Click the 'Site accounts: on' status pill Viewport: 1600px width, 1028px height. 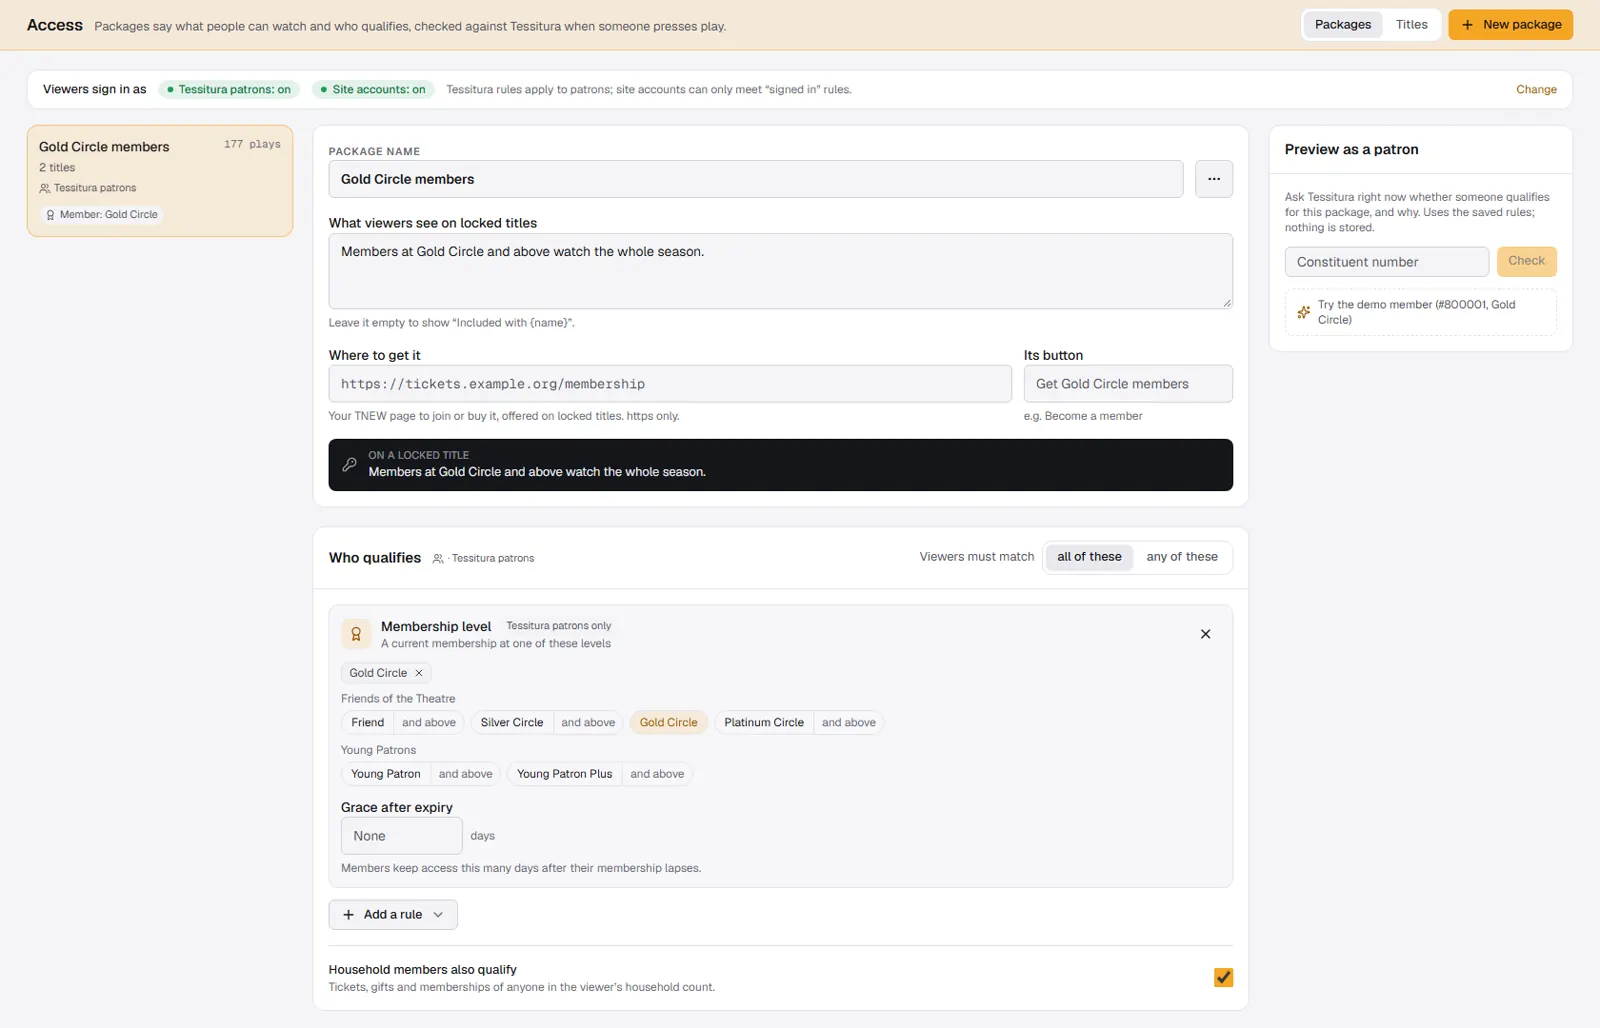click(373, 90)
